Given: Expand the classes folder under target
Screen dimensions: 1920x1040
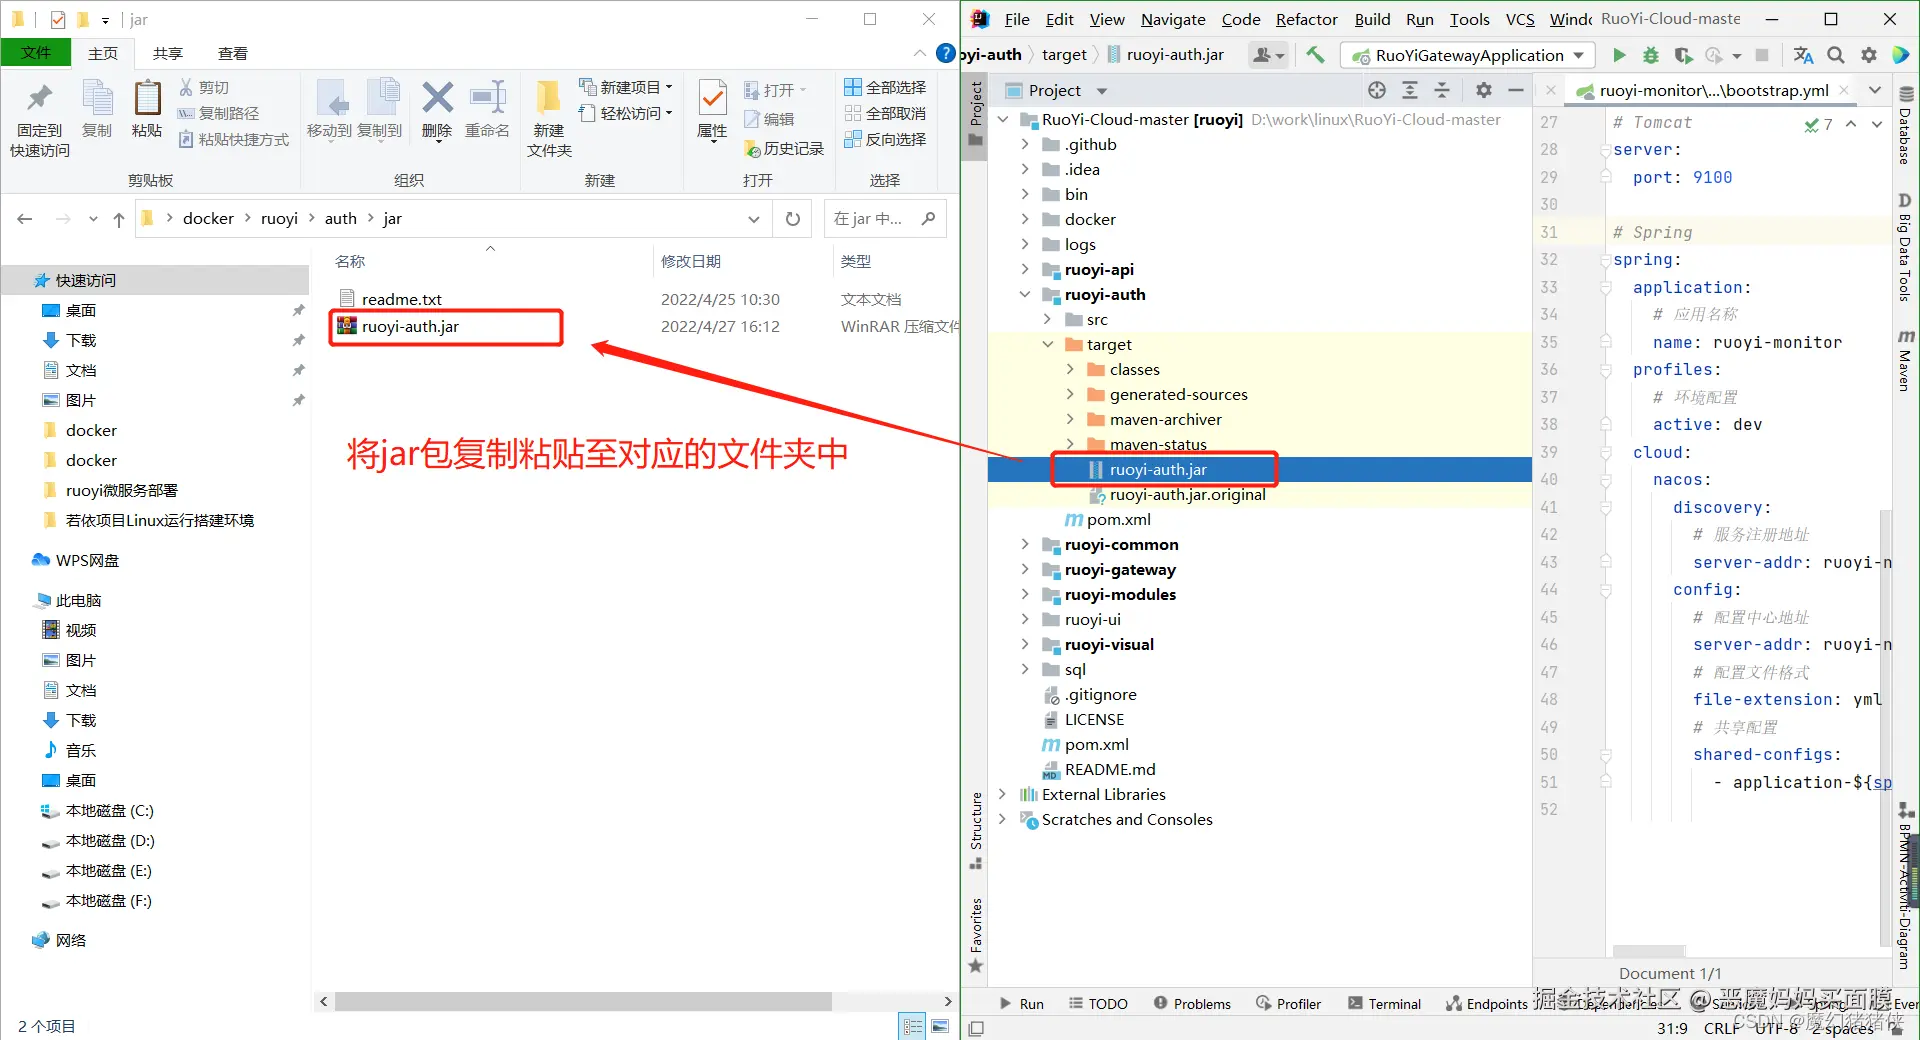Looking at the screenshot, I should pyautogui.click(x=1070, y=369).
